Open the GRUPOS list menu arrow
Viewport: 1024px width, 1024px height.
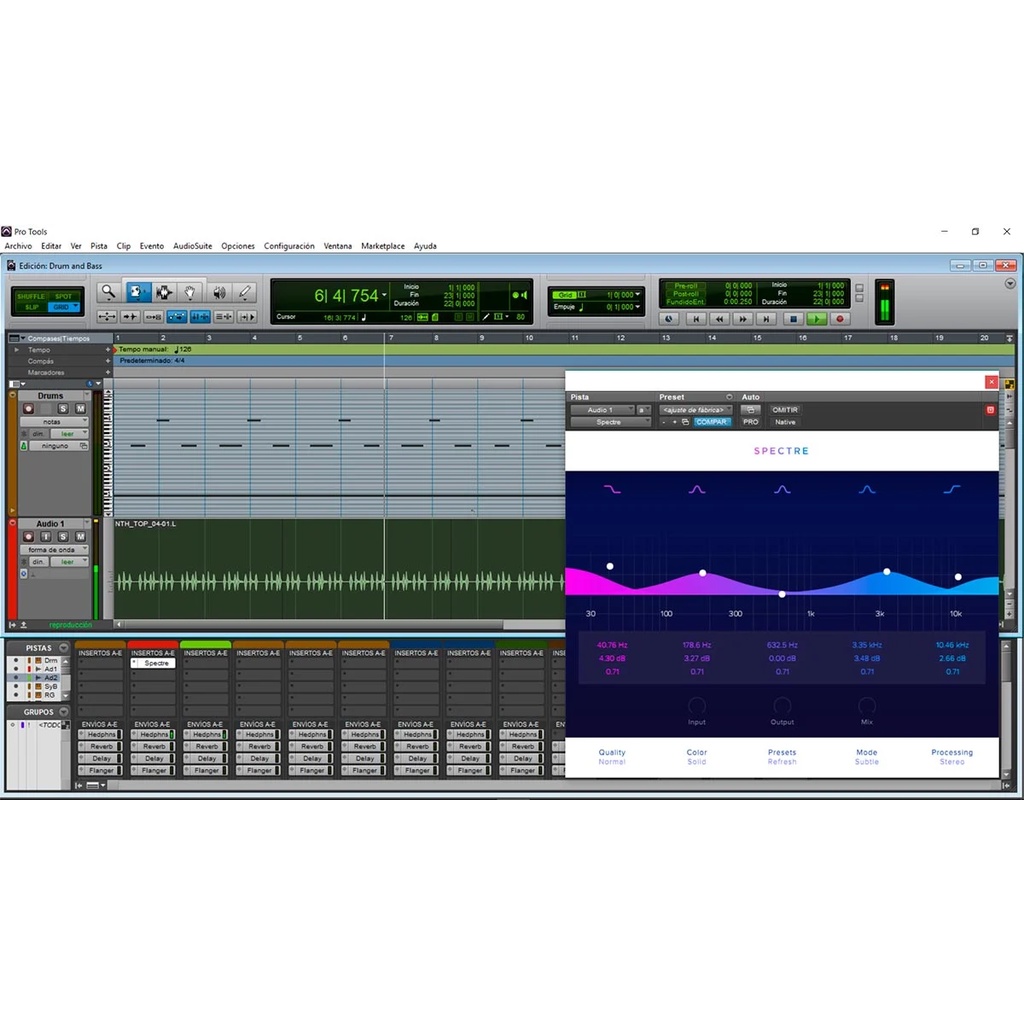point(63,712)
